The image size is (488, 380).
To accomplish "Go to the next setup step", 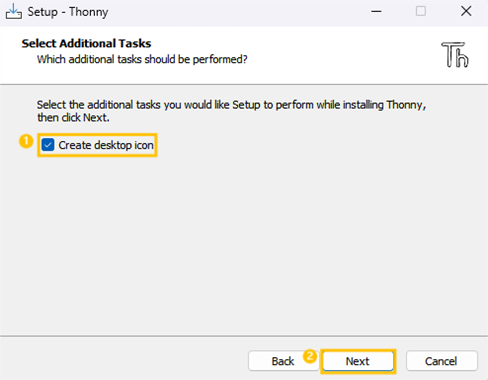I will [x=358, y=361].
